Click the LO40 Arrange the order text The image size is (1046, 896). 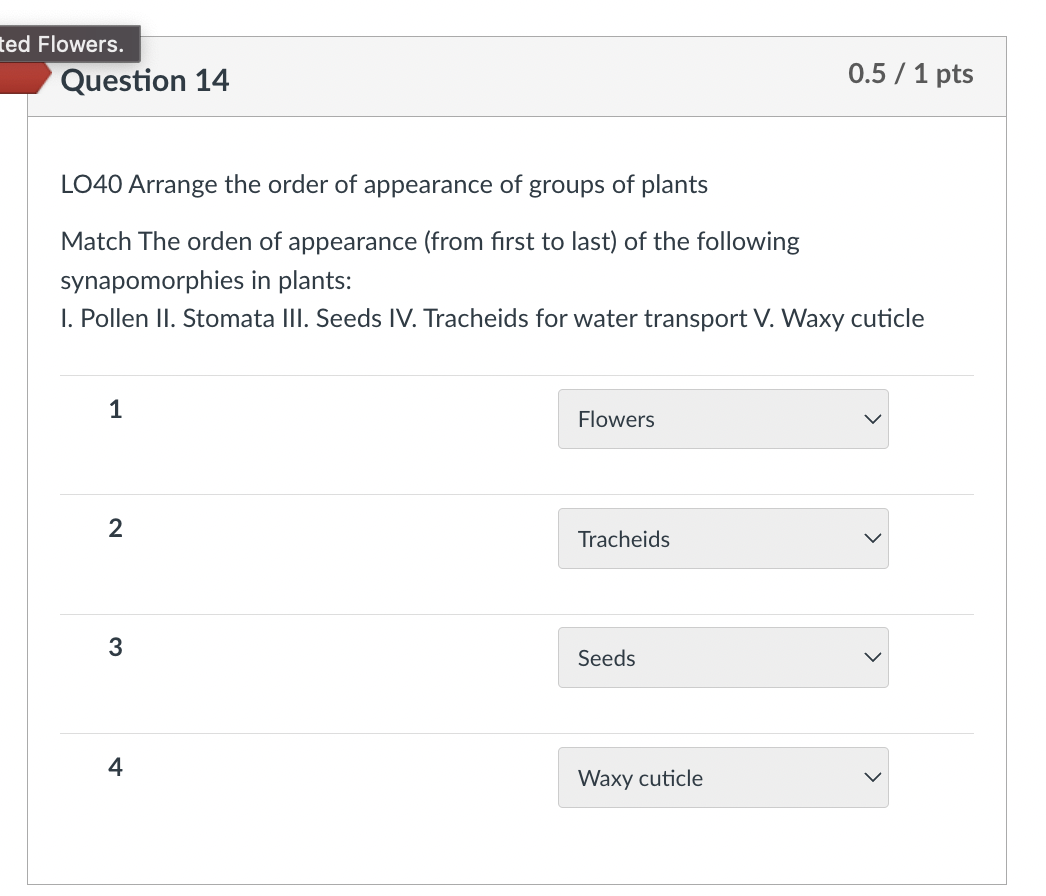pyautogui.click(x=384, y=185)
